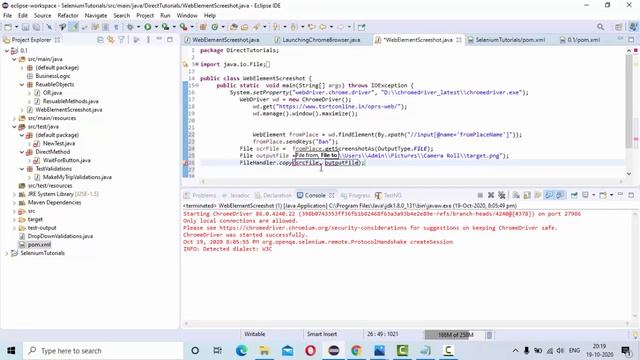Viewport: 640px width, 360px height.
Task: Click the External Tools run icon
Action: click(x=183, y=27)
